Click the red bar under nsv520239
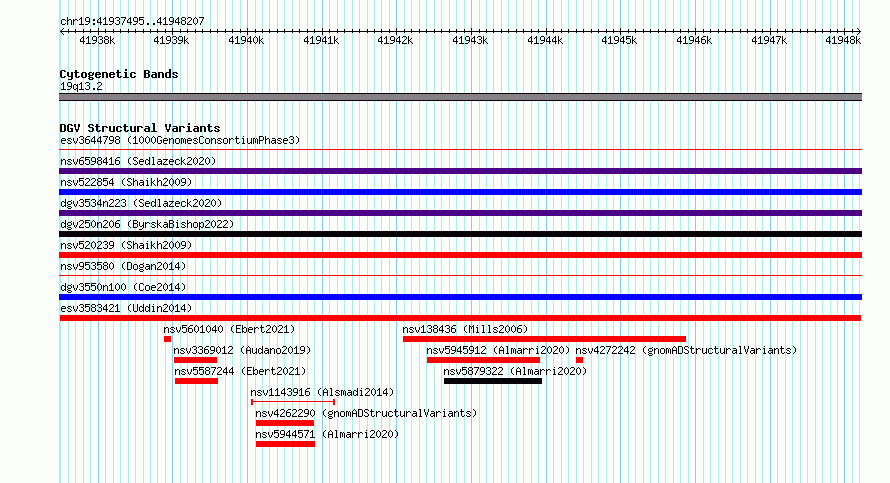Viewport: 890px width, 483px height. pos(460,255)
